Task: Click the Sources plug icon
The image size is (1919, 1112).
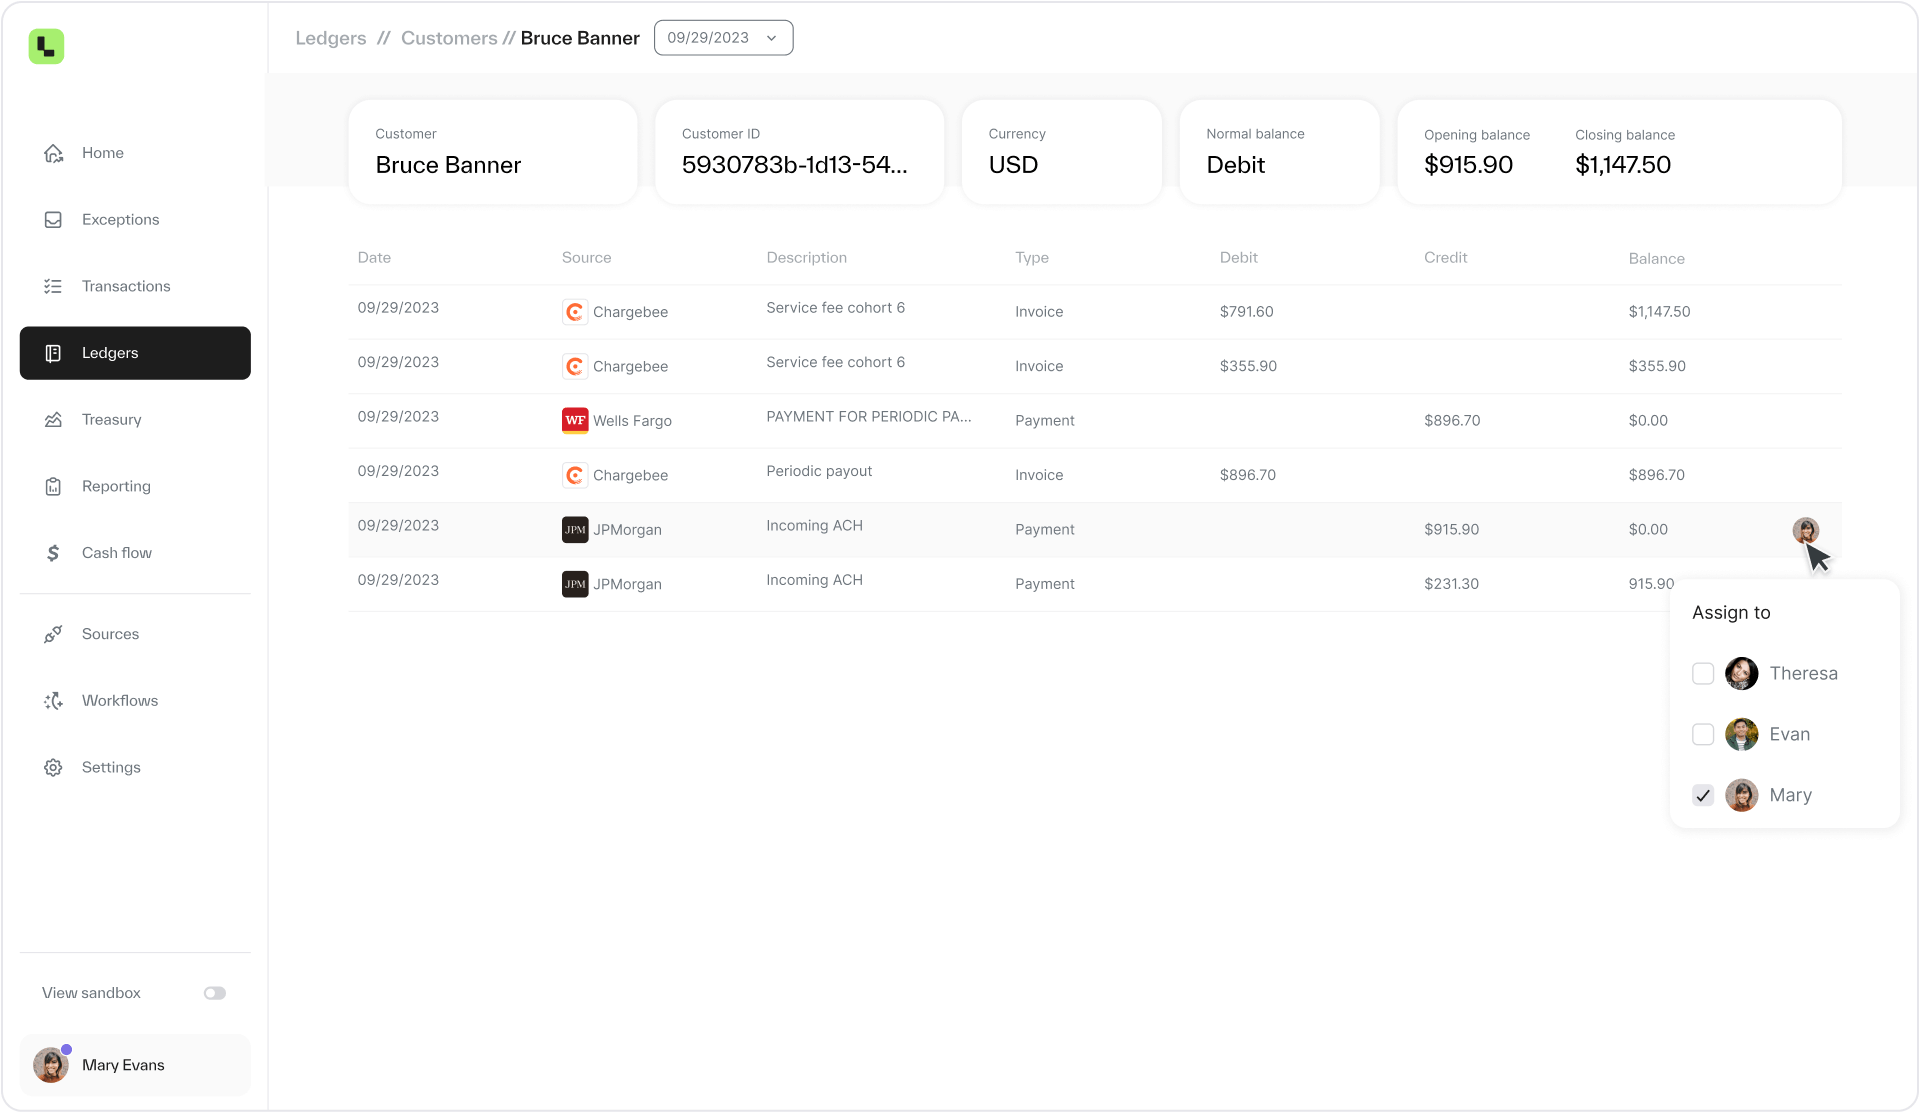Action: tap(53, 634)
